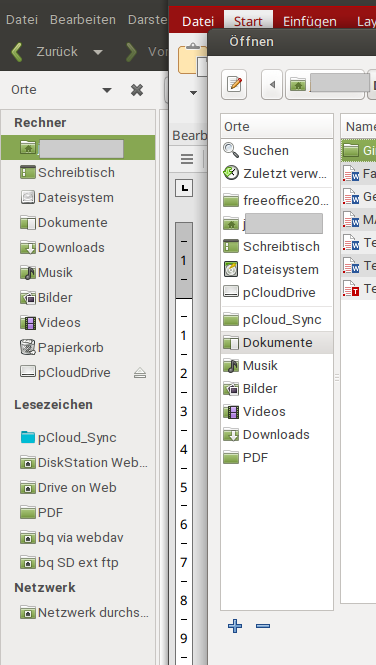Viewport: 376px width, 665px height.
Task: Click the hamburger menu icon in word processor
Action: tap(187, 159)
